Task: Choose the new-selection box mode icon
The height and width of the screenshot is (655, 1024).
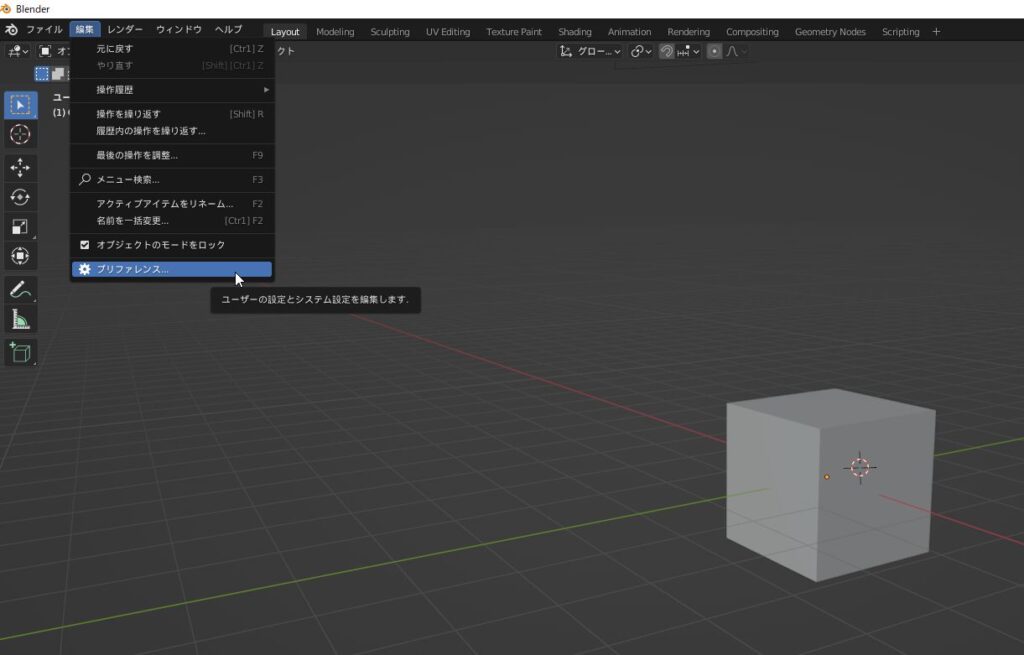Action: pos(42,74)
